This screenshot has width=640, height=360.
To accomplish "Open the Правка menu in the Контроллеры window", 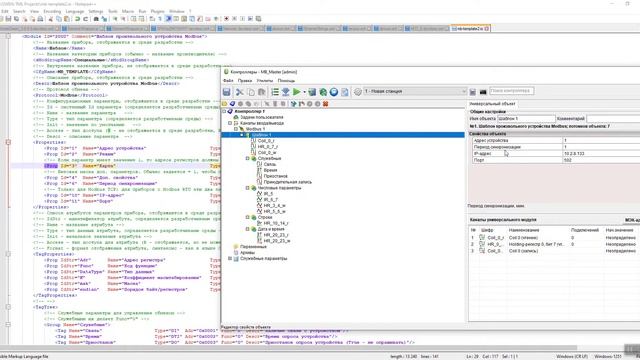I will tap(245, 81).
